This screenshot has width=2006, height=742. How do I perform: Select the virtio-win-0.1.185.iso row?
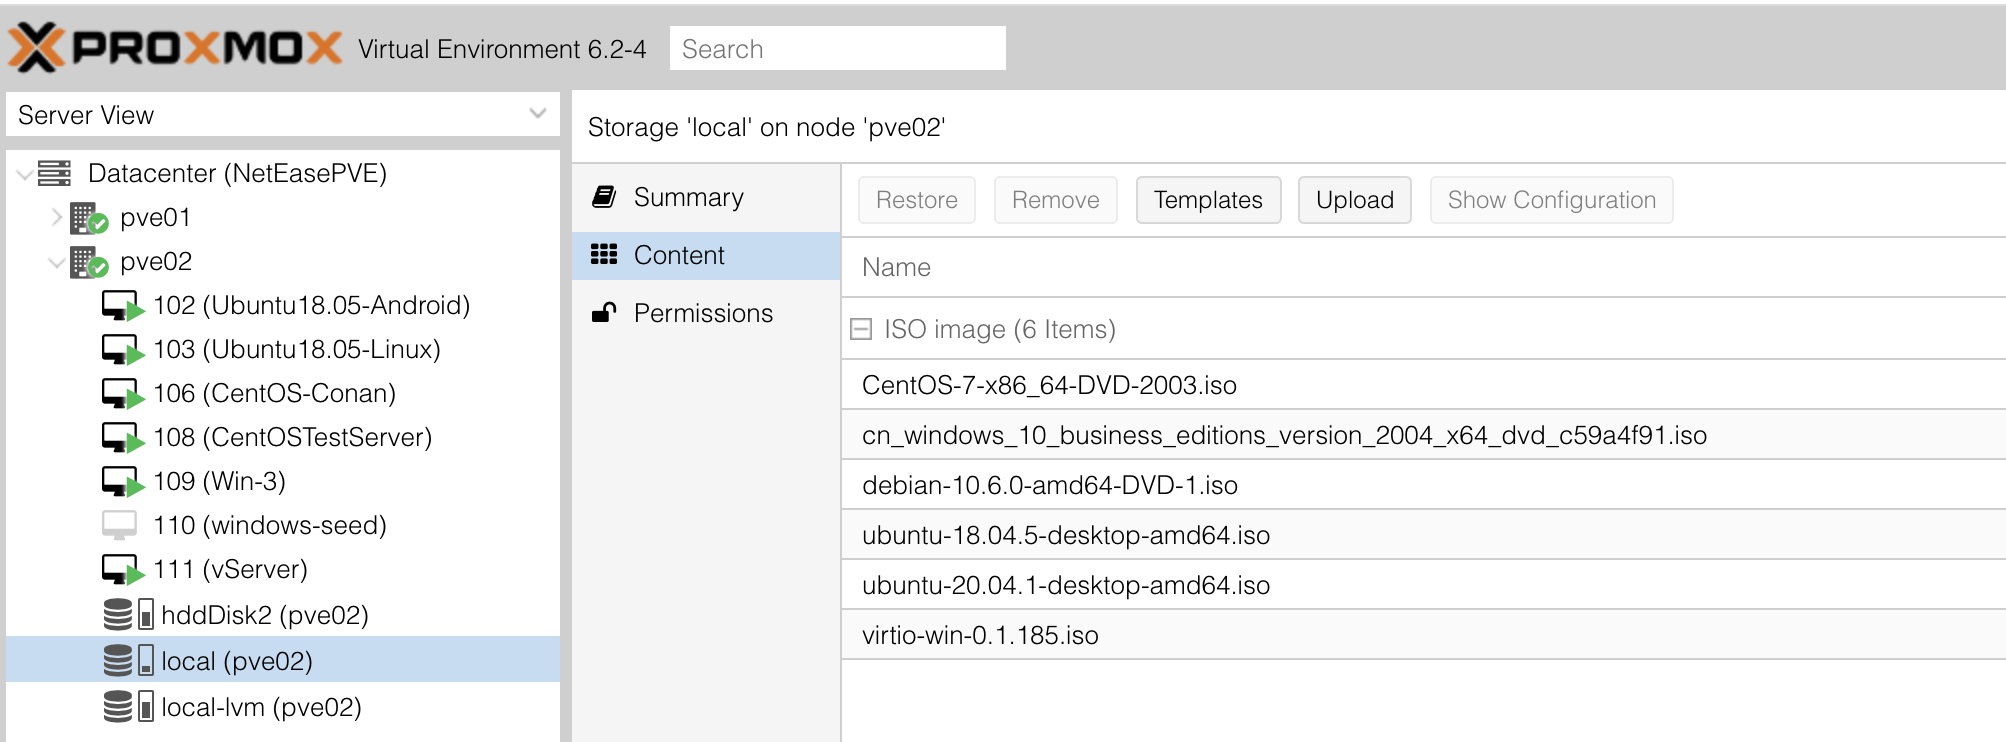1423,635
